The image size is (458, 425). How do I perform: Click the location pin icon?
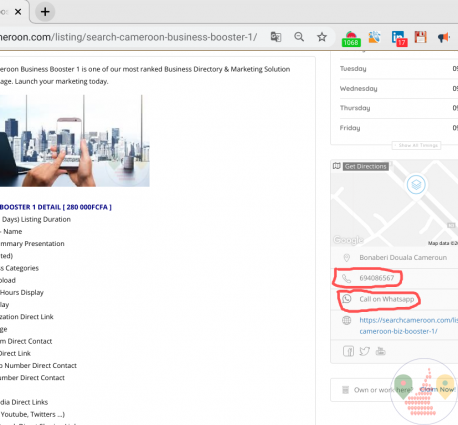[x=347, y=258]
